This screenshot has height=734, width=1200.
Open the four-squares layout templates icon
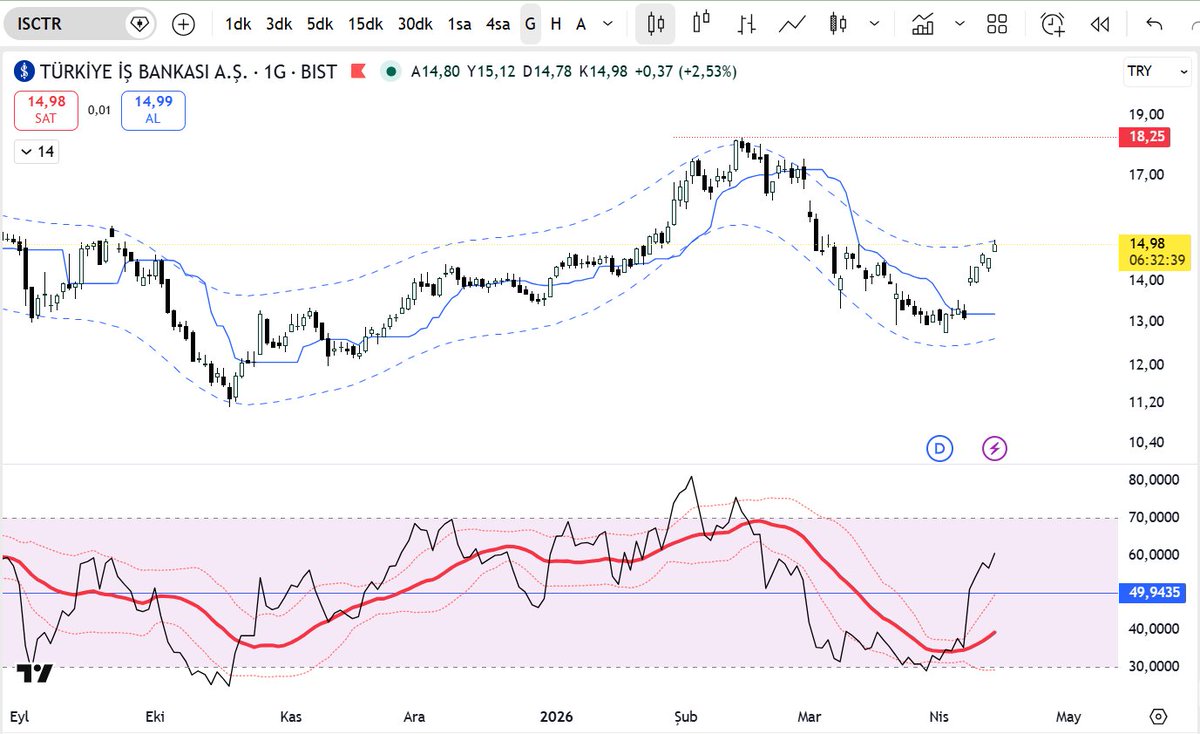click(997, 23)
